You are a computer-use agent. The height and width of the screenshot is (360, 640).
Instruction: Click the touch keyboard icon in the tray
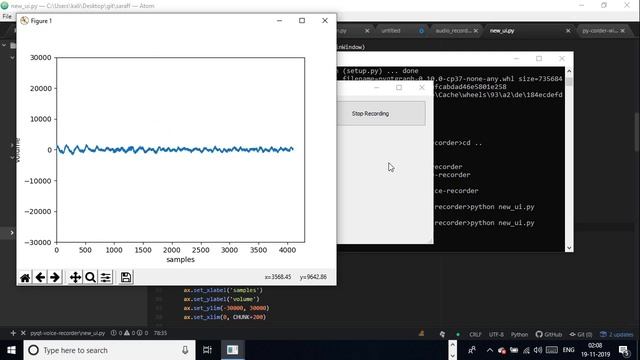551,350
